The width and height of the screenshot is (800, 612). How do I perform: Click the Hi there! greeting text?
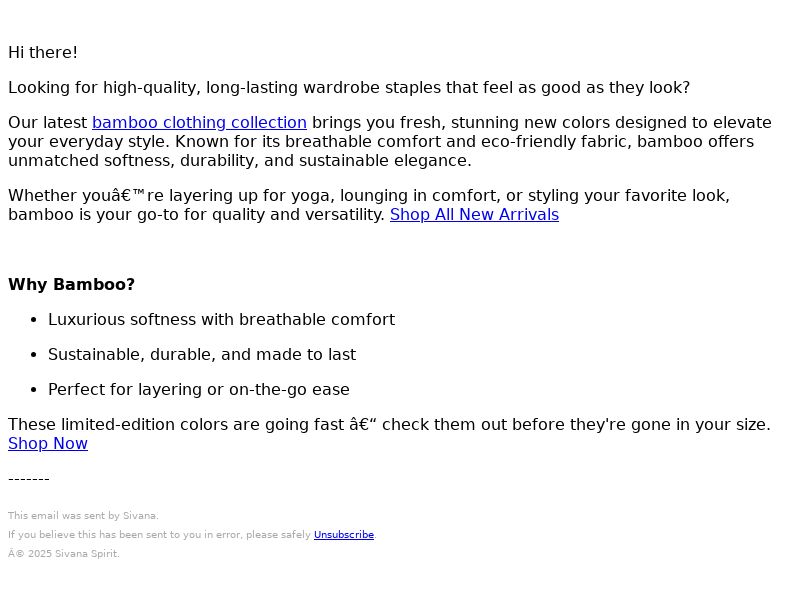click(x=43, y=53)
